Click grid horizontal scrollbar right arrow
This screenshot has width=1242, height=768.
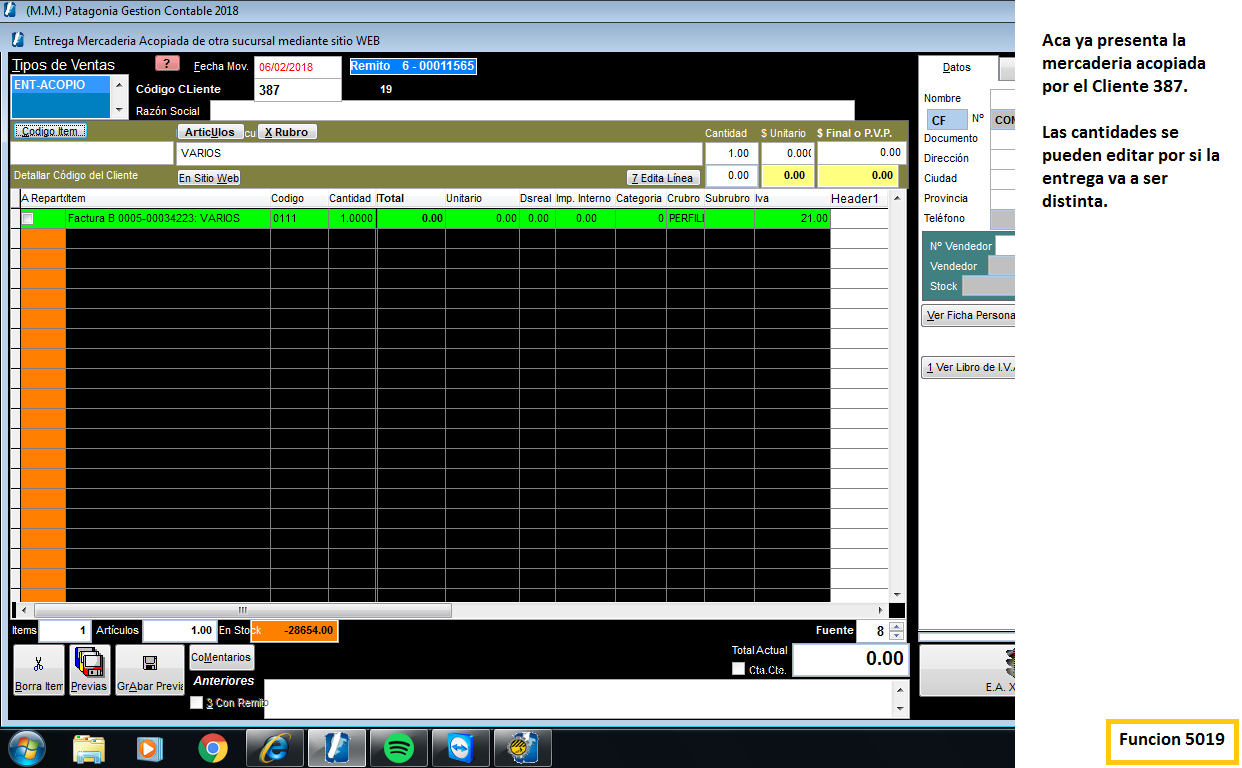pos(880,610)
